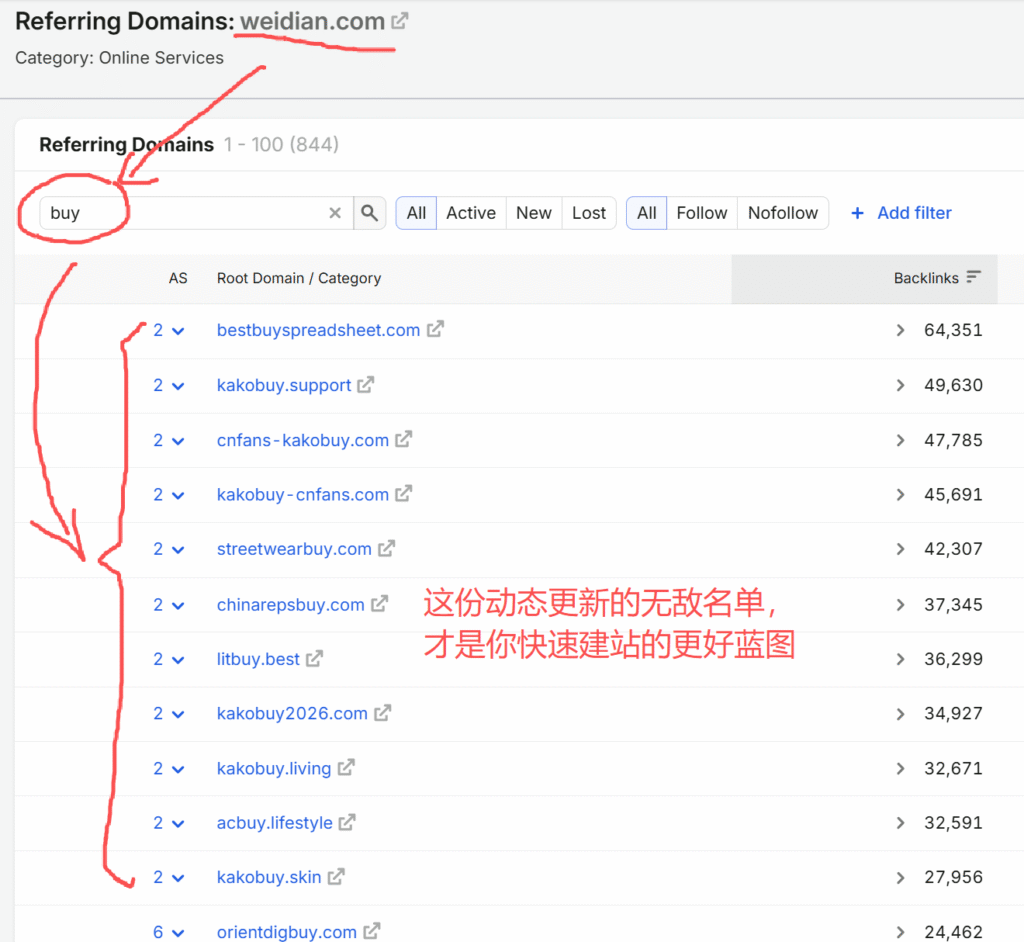Open external link icon for chinarepsbuy.com

tap(379, 604)
